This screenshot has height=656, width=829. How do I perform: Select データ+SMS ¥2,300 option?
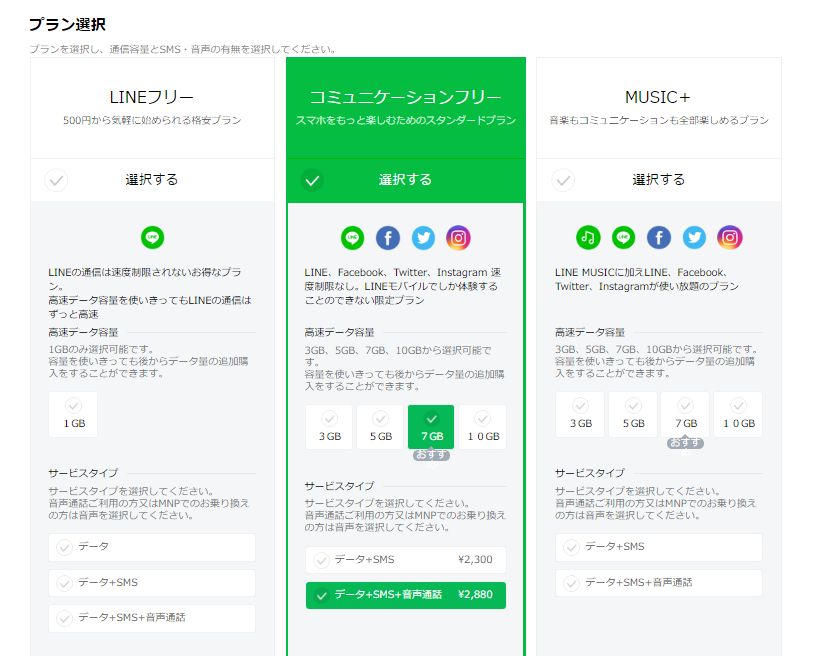click(x=406, y=560)
